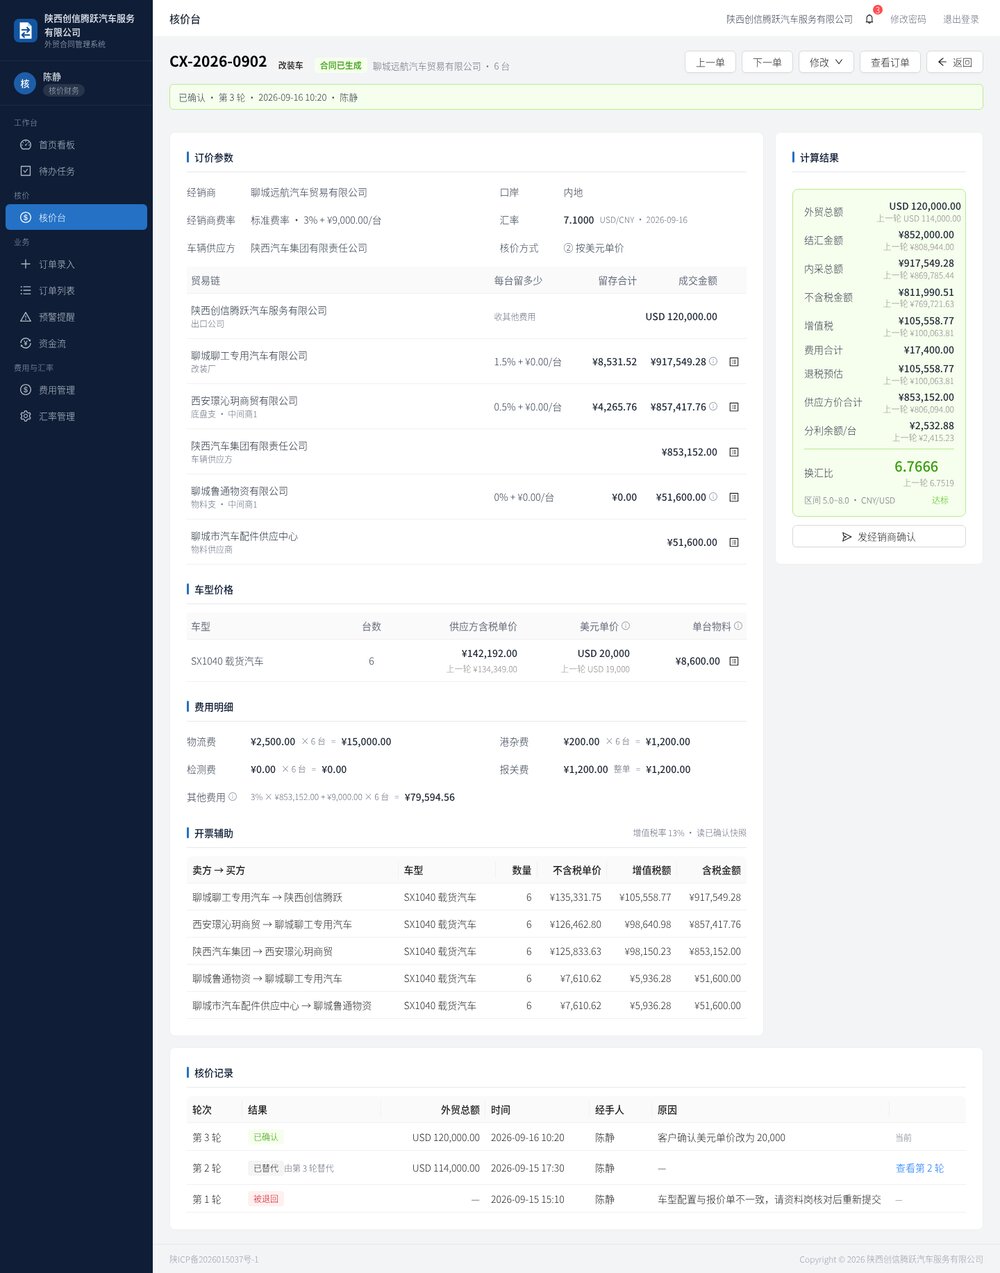Viewport: 1000px width, 1273px height.
Task: Open 资金流 sidebar entry
Action: (76, 343)
